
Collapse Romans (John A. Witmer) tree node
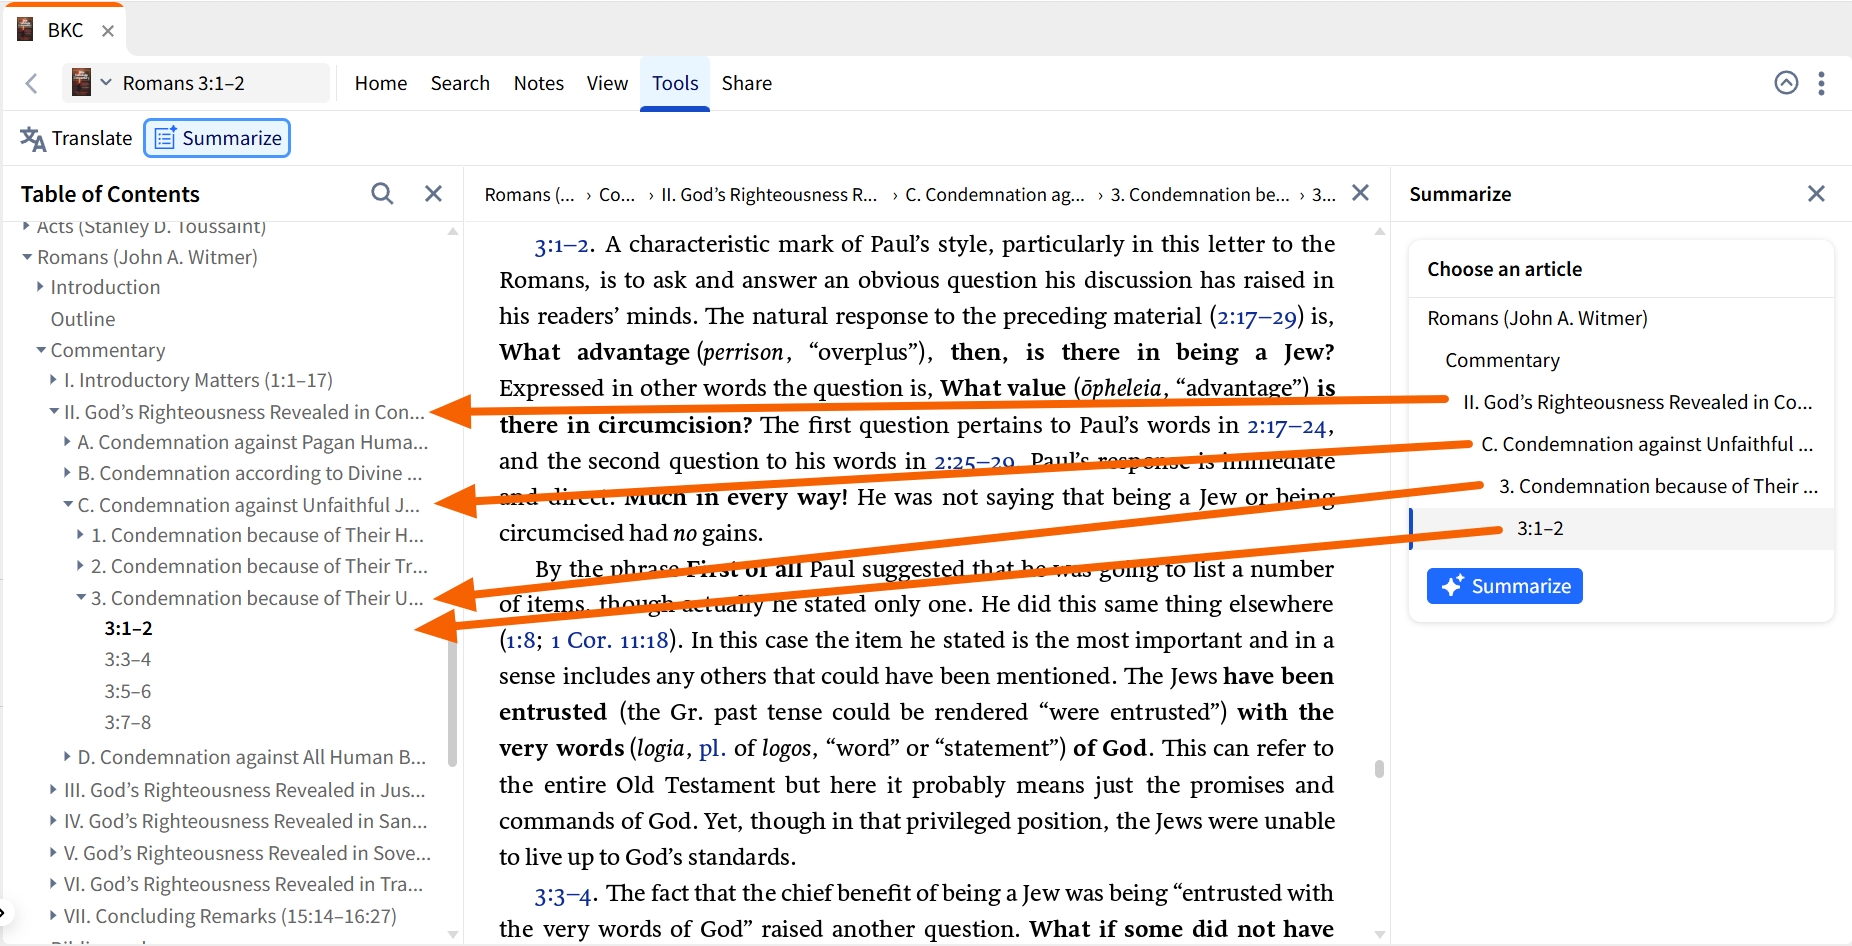27,257
